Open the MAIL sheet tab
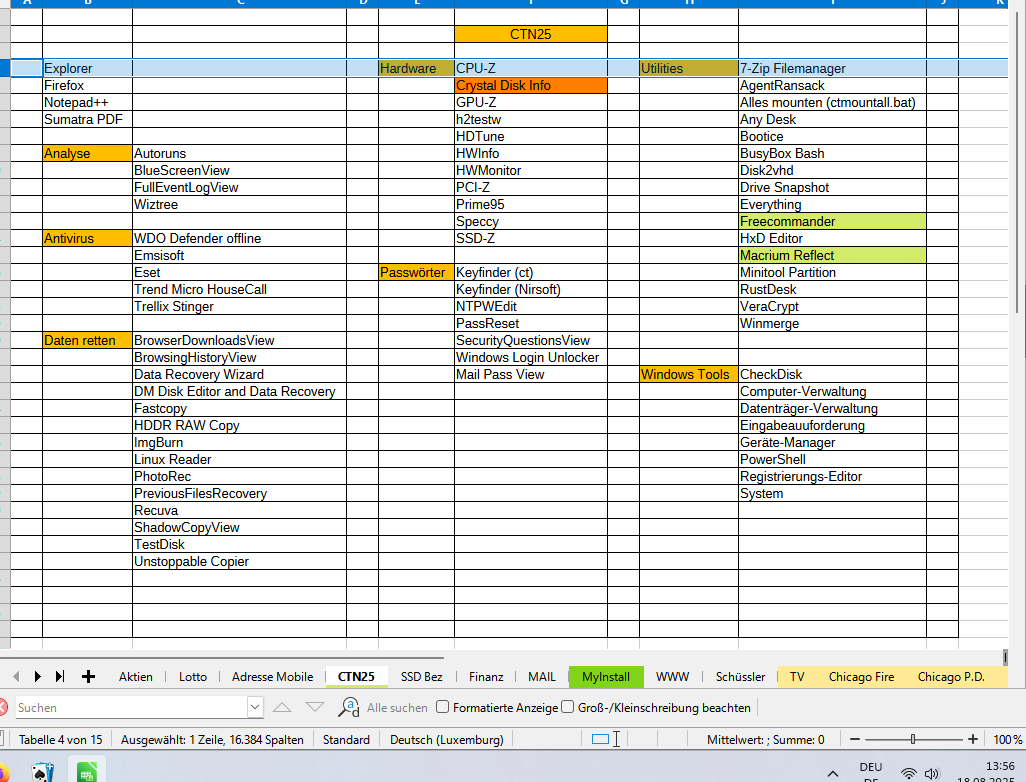This screenshot has height=782, width=1026. pyautogui.click(x=542, y=677)
